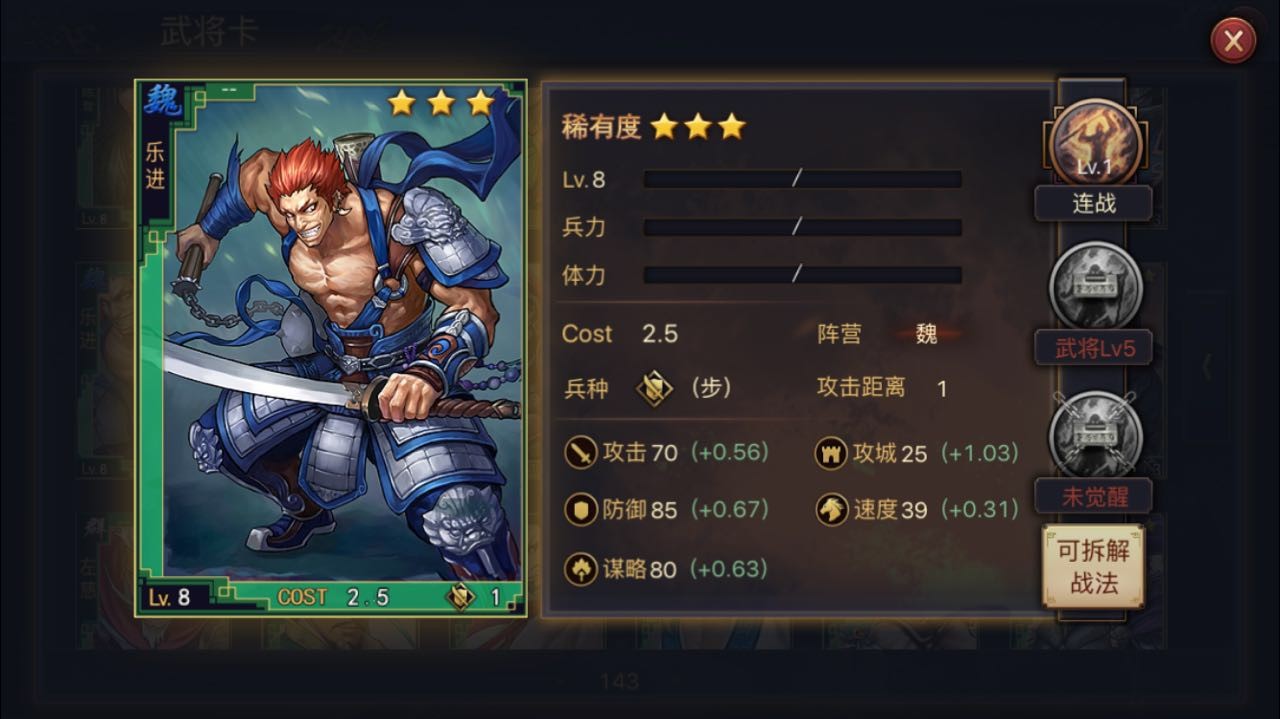
Task: Tap the 攻城 castle stat icon
Action: [x=831, y=453]
